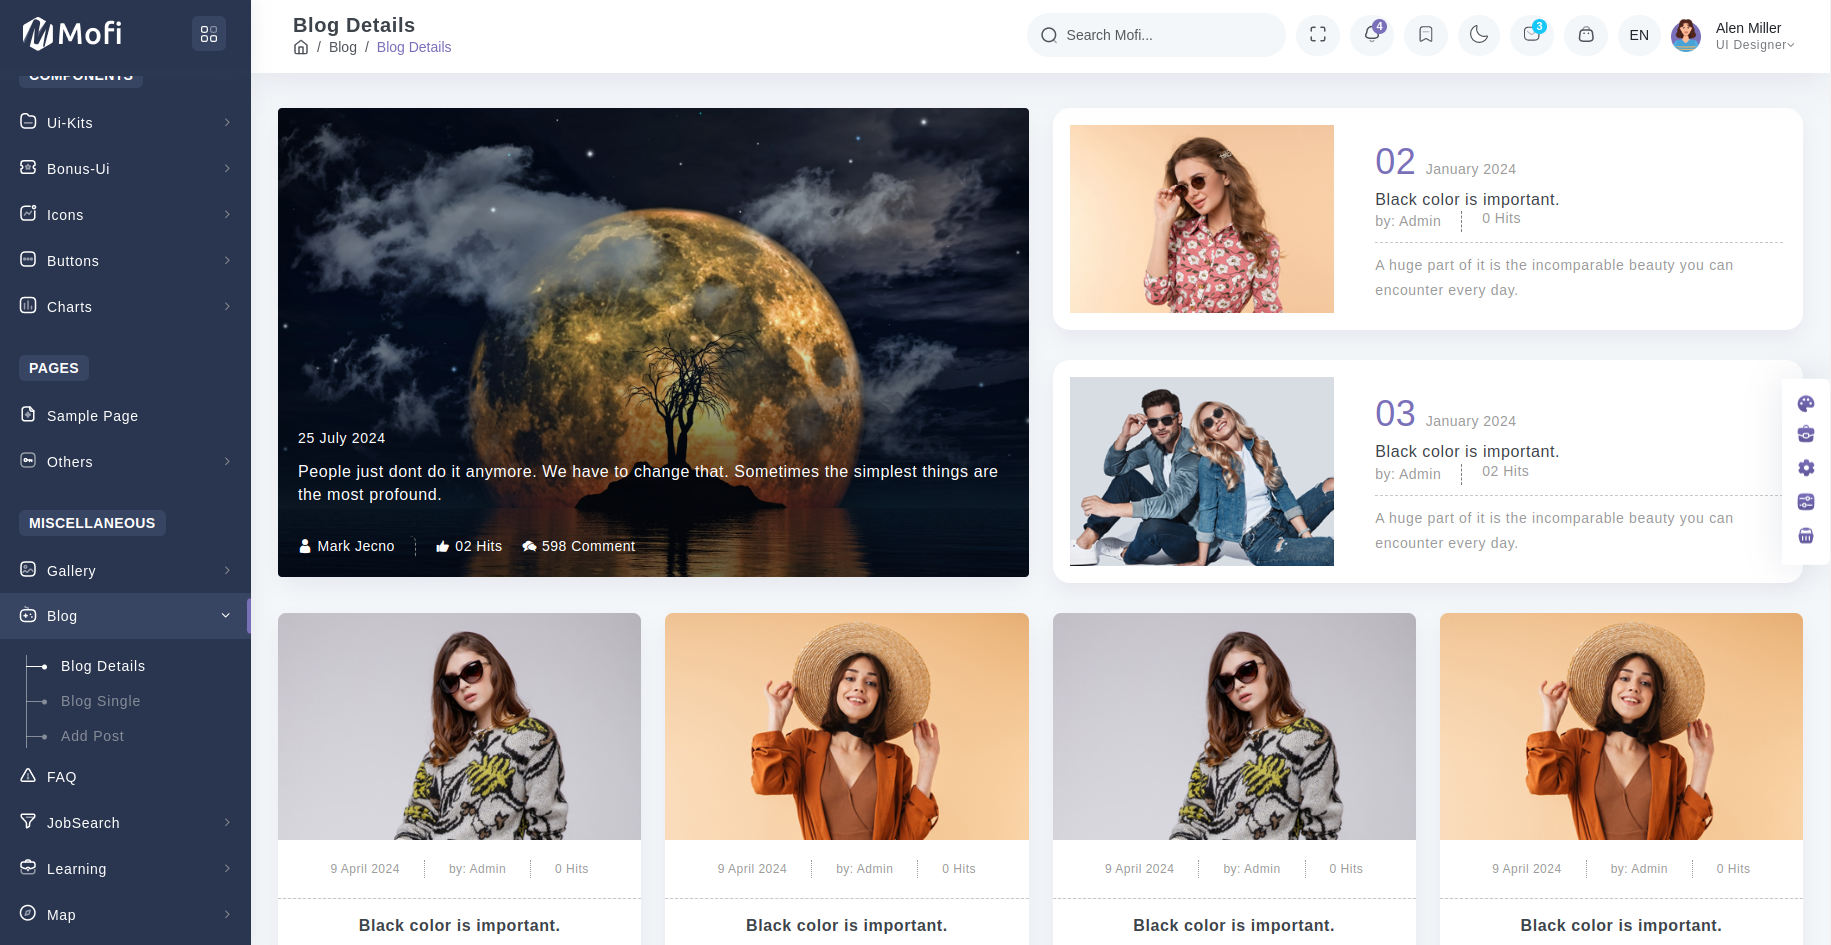Select Blog Single in sidebar
1831x945 pixels.
[100, 701]
